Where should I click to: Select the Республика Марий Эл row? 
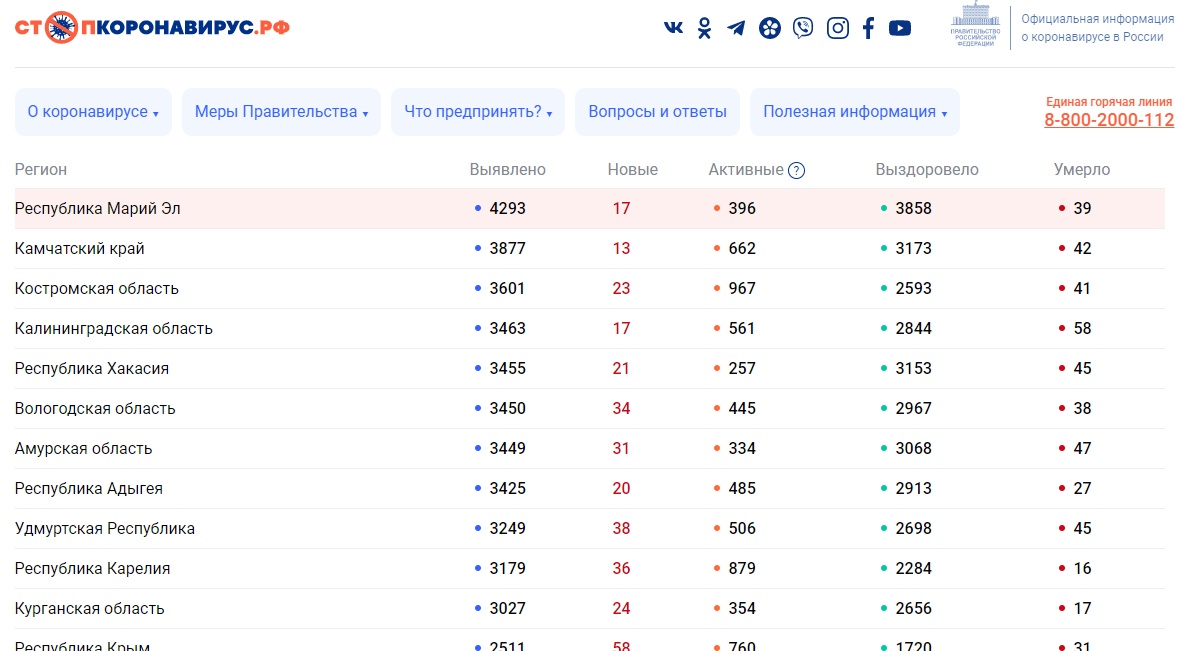click(98, 209)
